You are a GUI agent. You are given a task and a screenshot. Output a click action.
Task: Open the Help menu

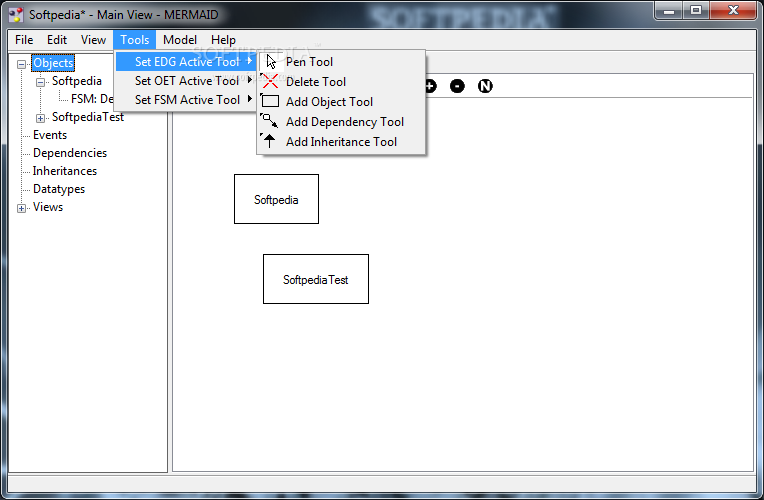pos(223,40)
